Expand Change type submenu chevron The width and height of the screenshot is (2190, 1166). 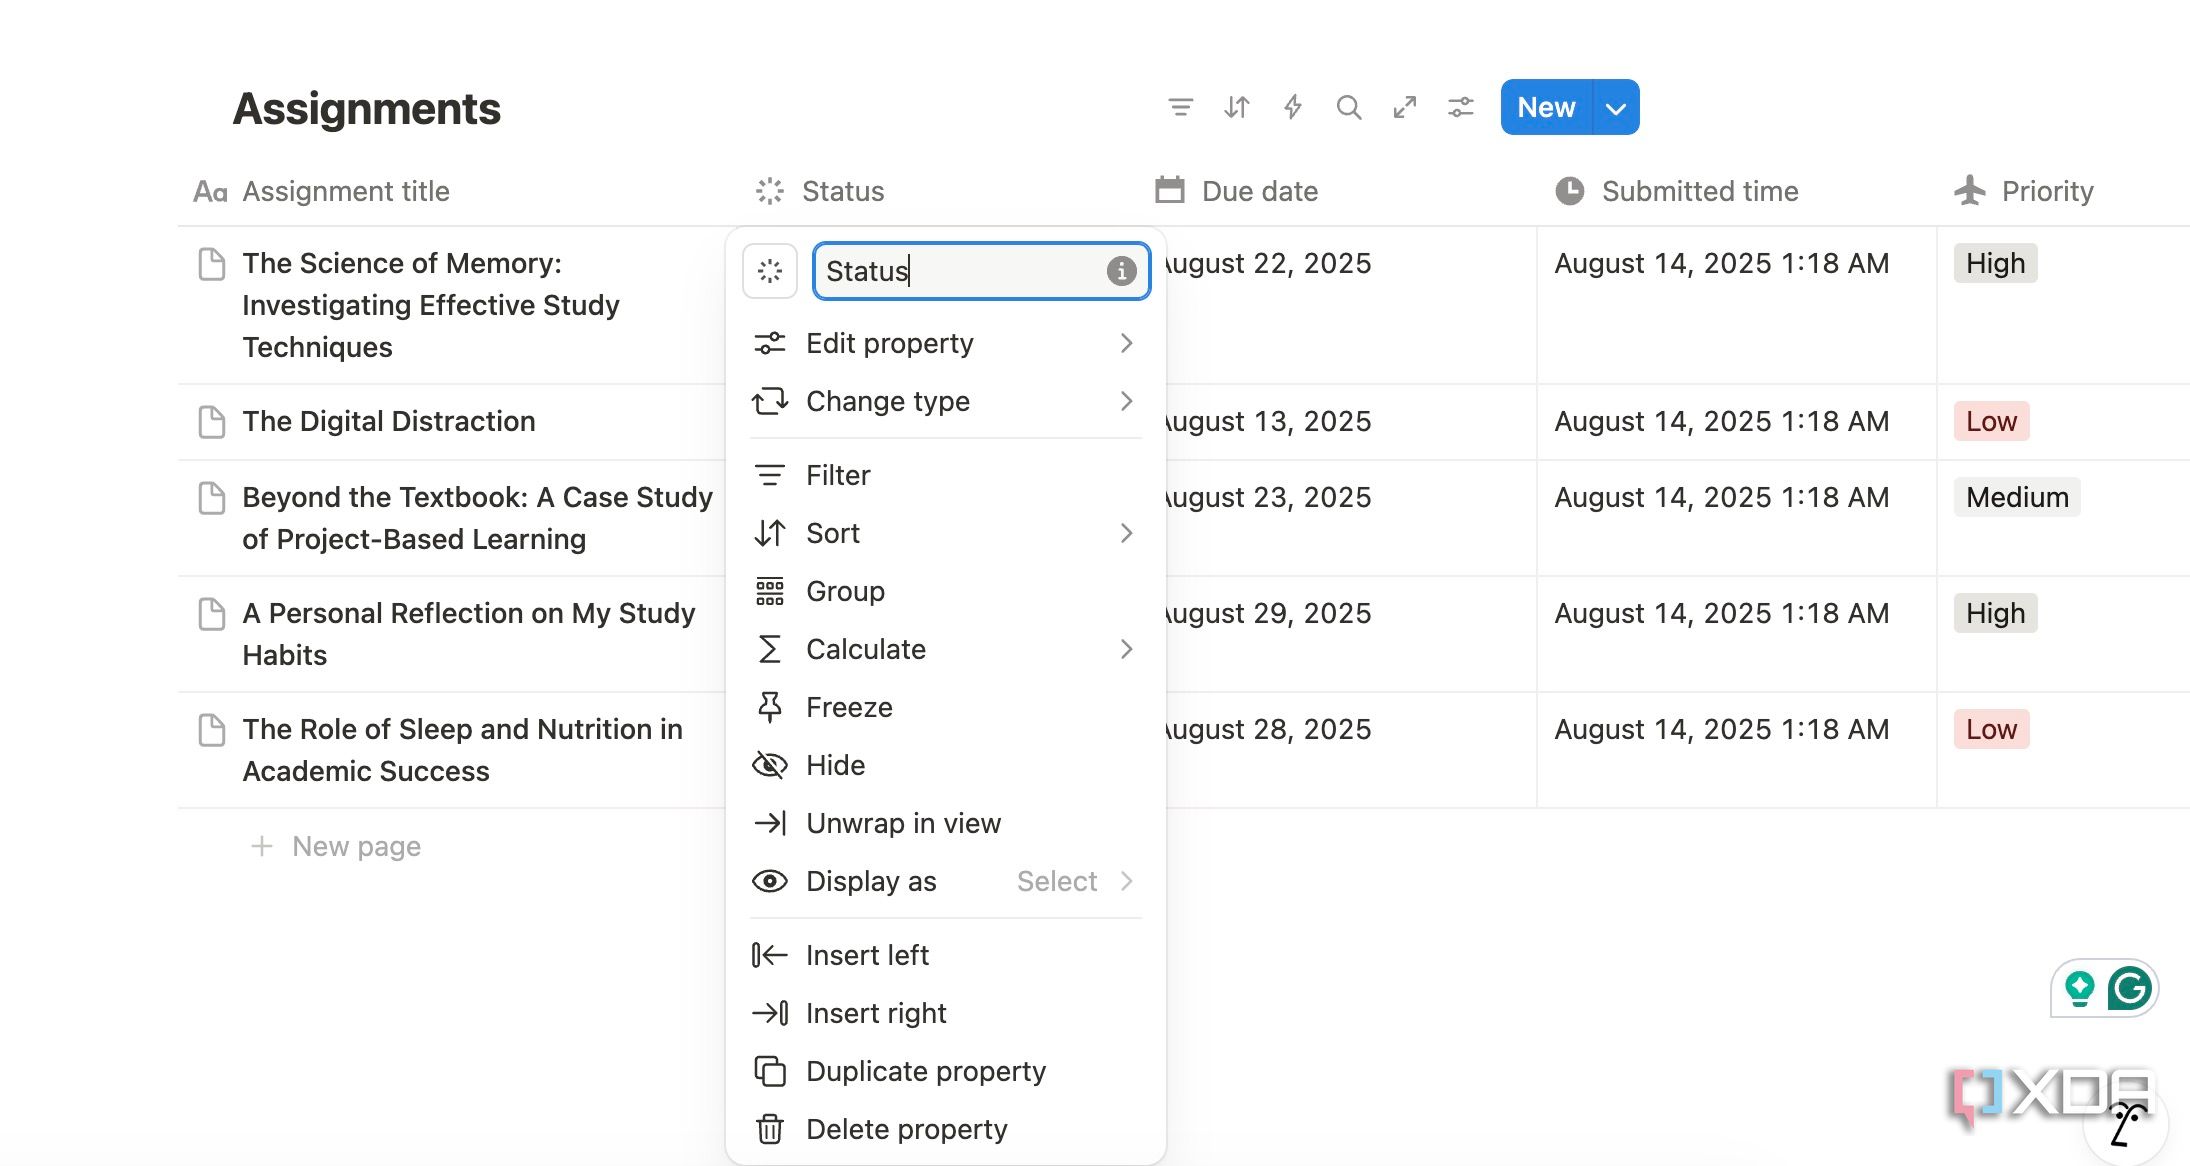tap(1126, 401)
